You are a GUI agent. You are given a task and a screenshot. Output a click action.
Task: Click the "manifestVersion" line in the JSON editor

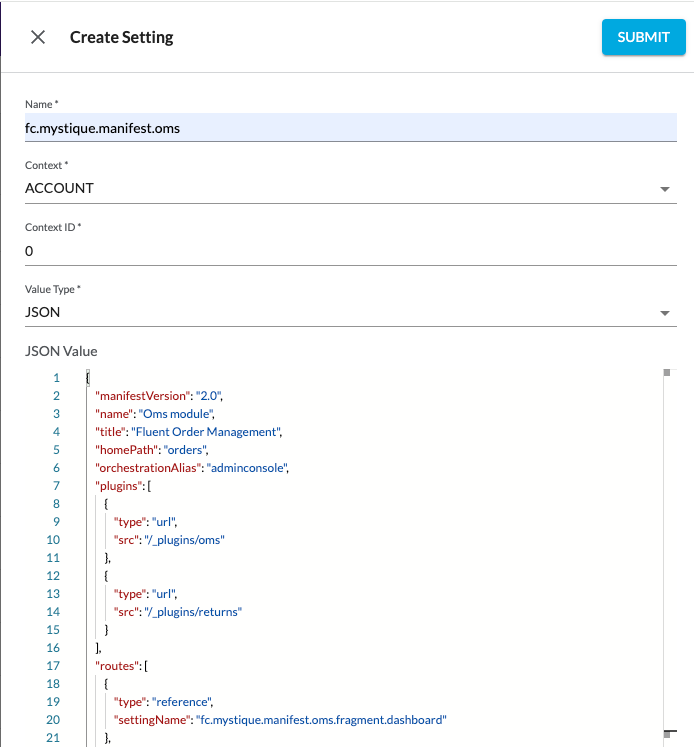click(159, 396)
